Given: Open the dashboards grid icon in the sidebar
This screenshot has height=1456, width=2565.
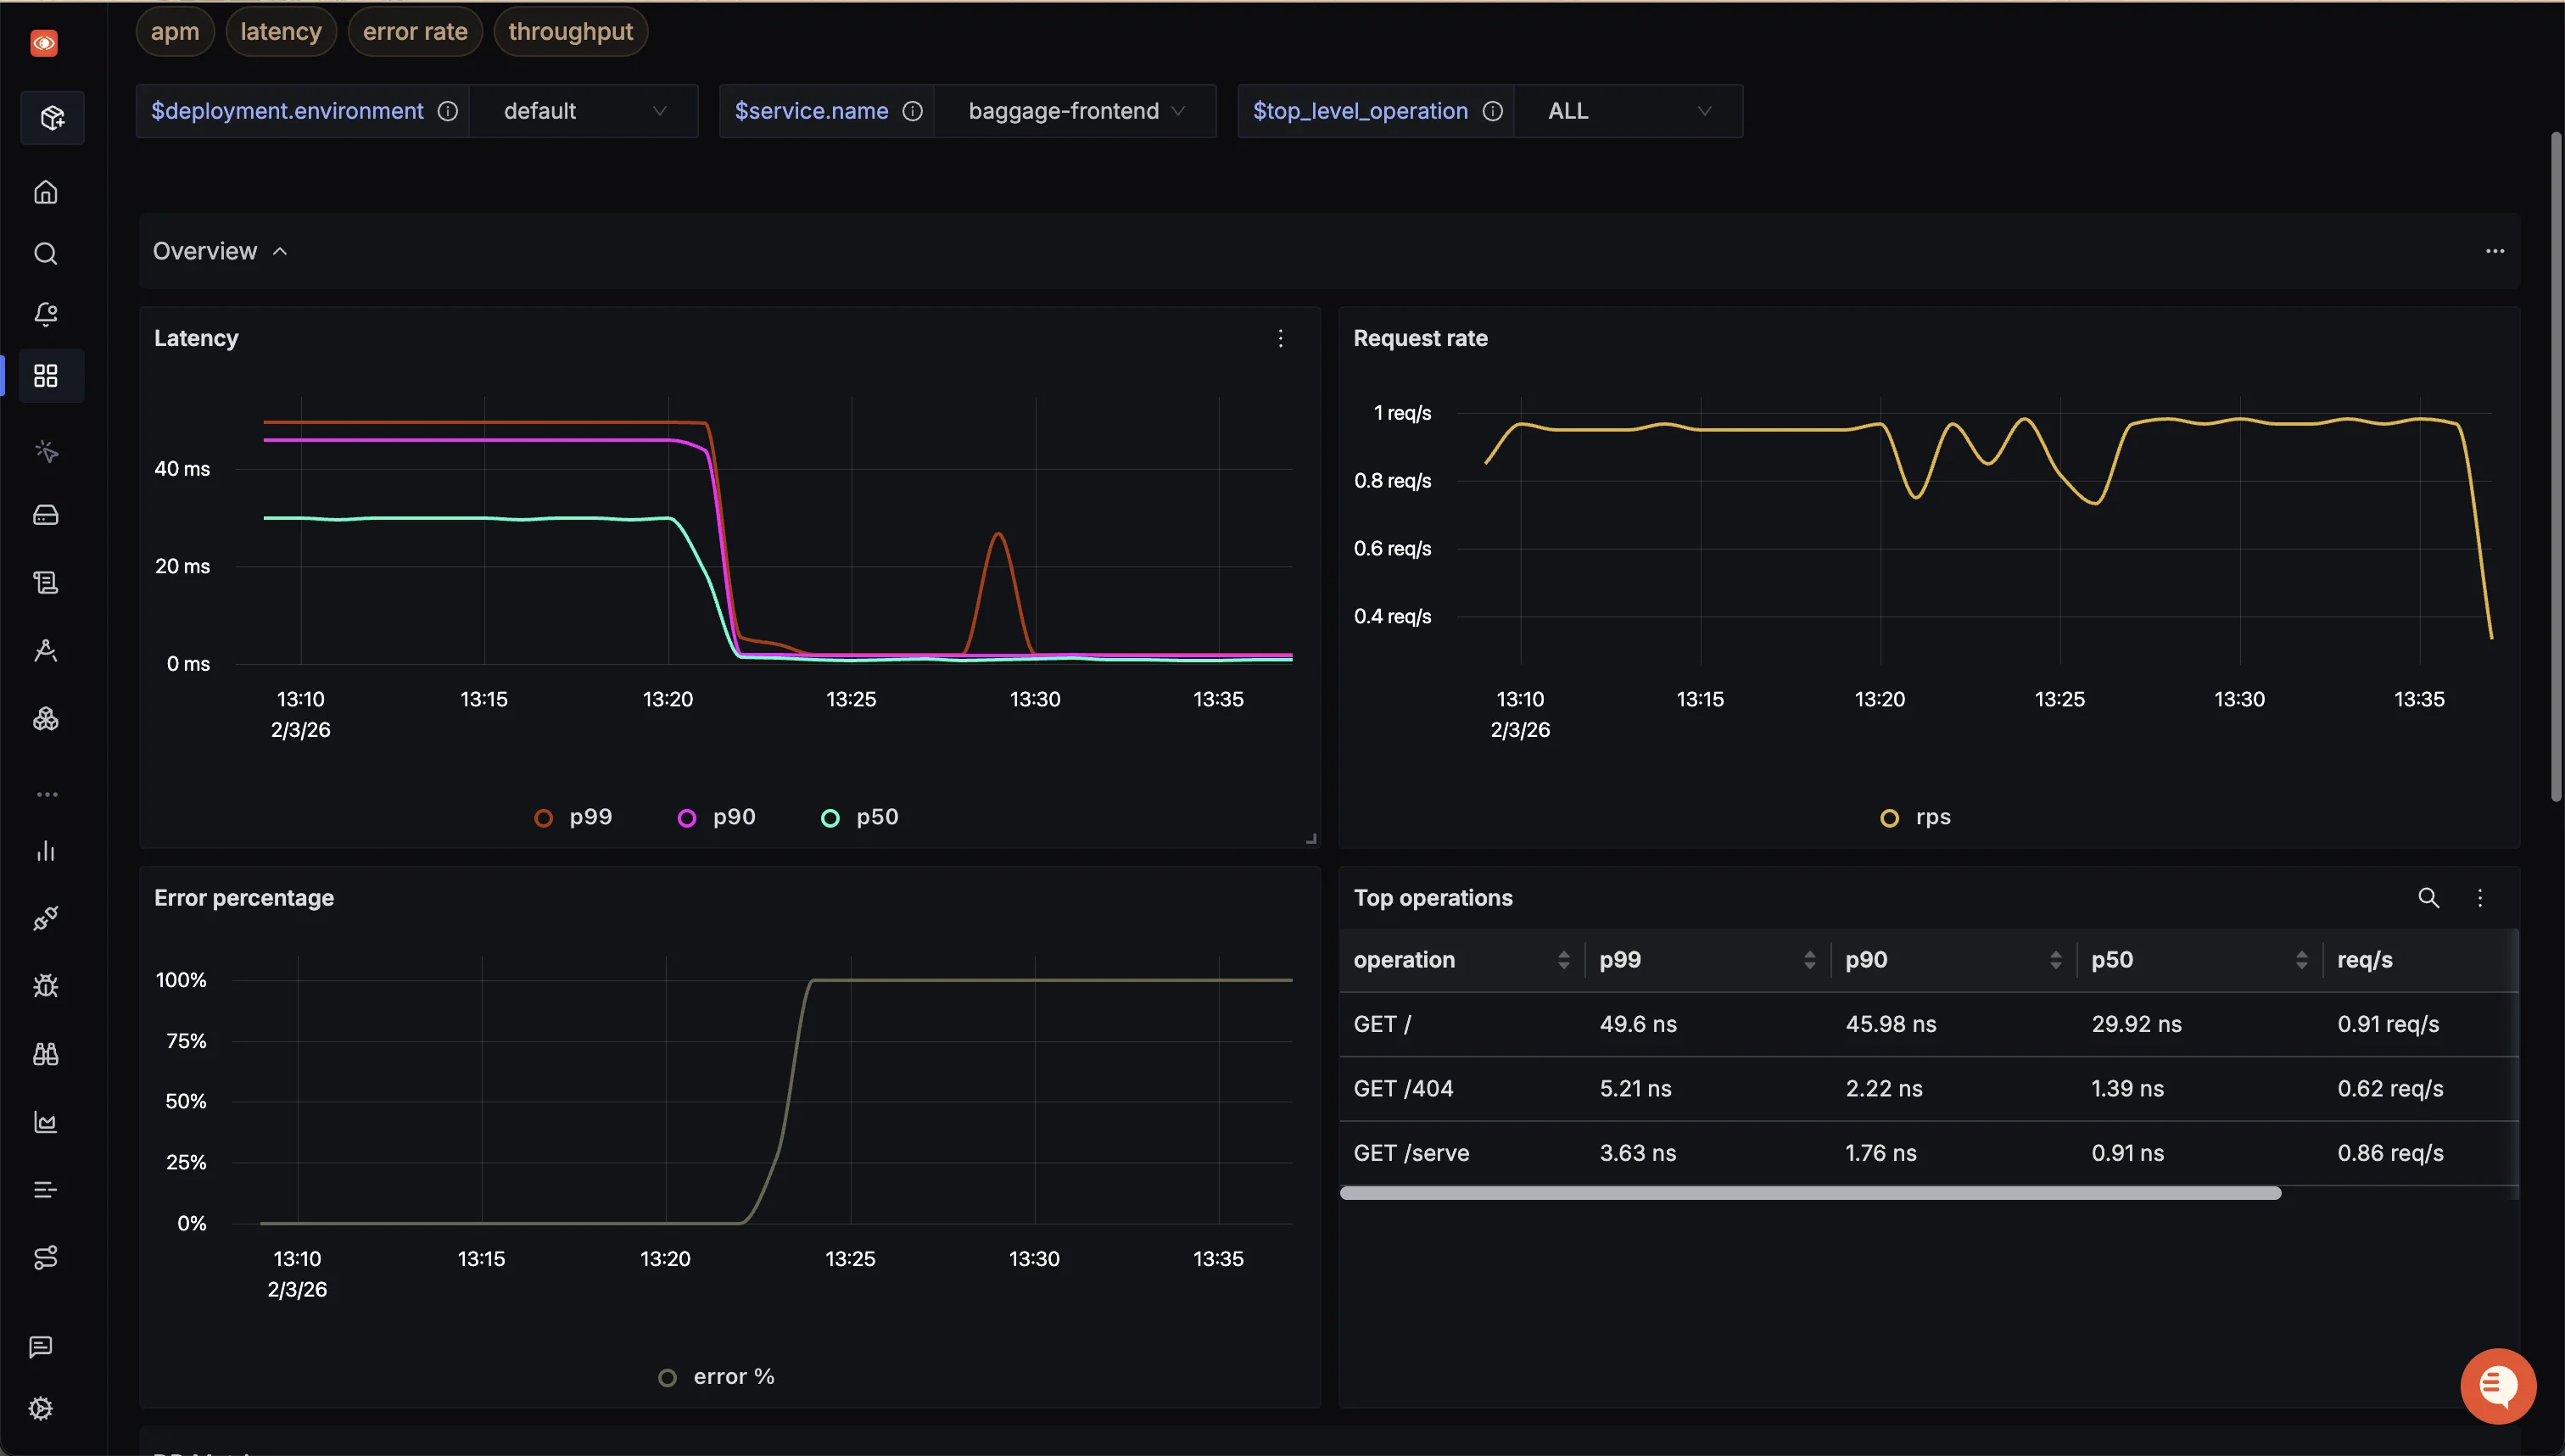Looking at the screenshot, I should coord(46,376).
